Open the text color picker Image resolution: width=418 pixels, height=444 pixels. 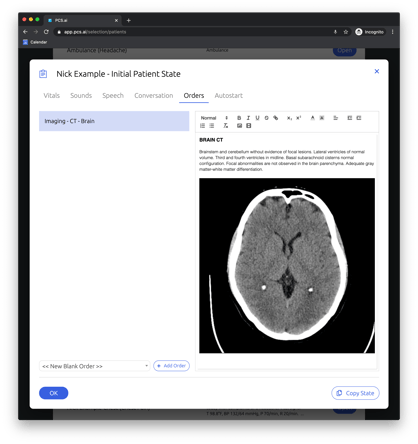312,118
